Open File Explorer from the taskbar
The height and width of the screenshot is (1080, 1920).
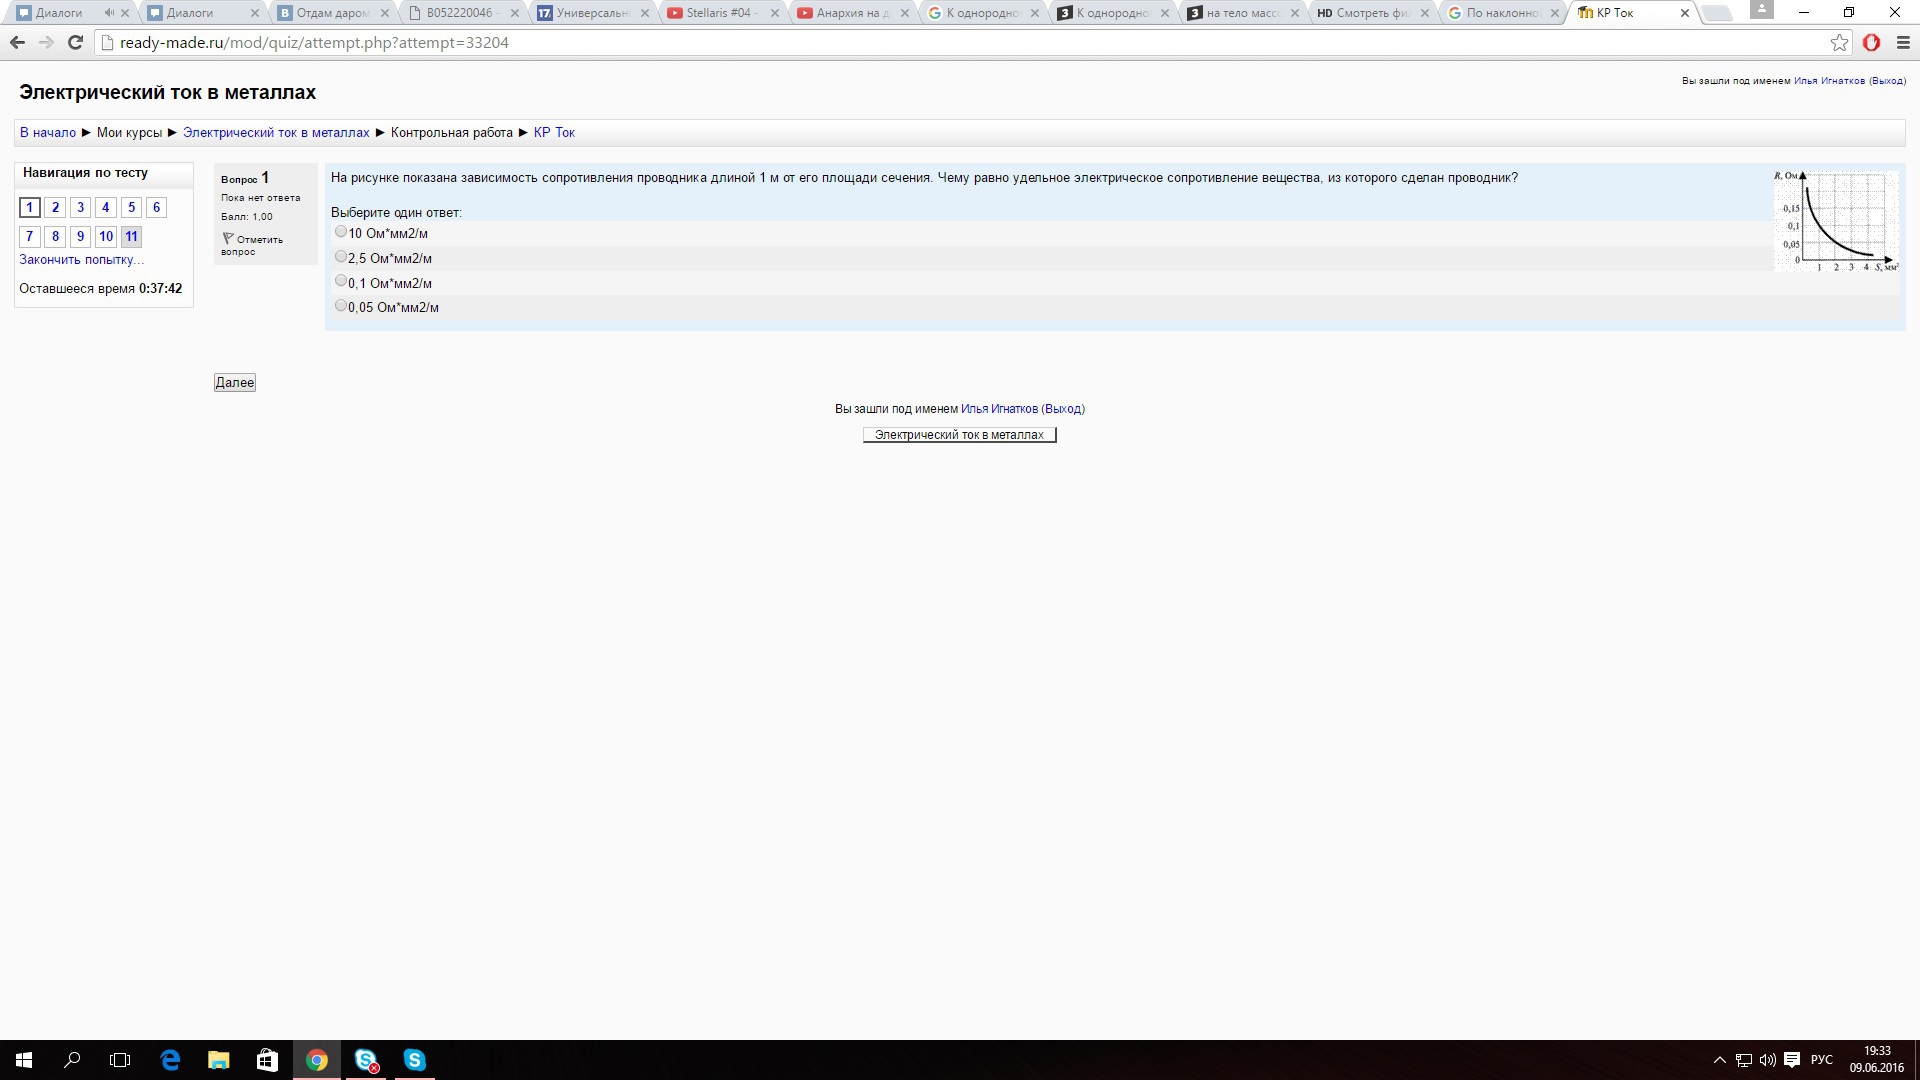218,1060
